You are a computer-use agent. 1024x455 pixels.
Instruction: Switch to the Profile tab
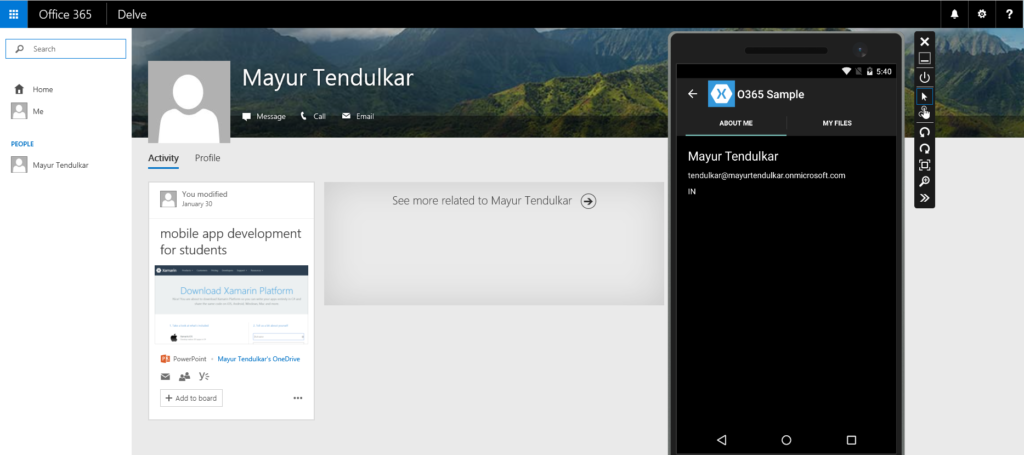click(x=208, y=158)
